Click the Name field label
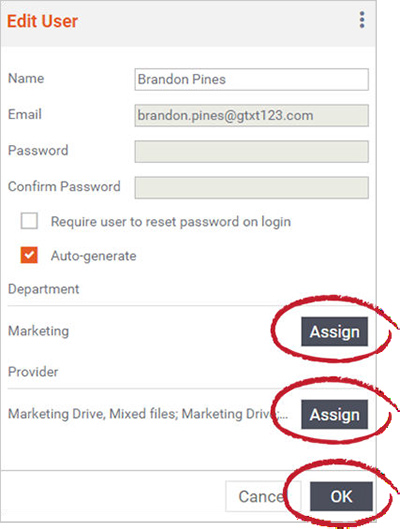 pos(26,78)
